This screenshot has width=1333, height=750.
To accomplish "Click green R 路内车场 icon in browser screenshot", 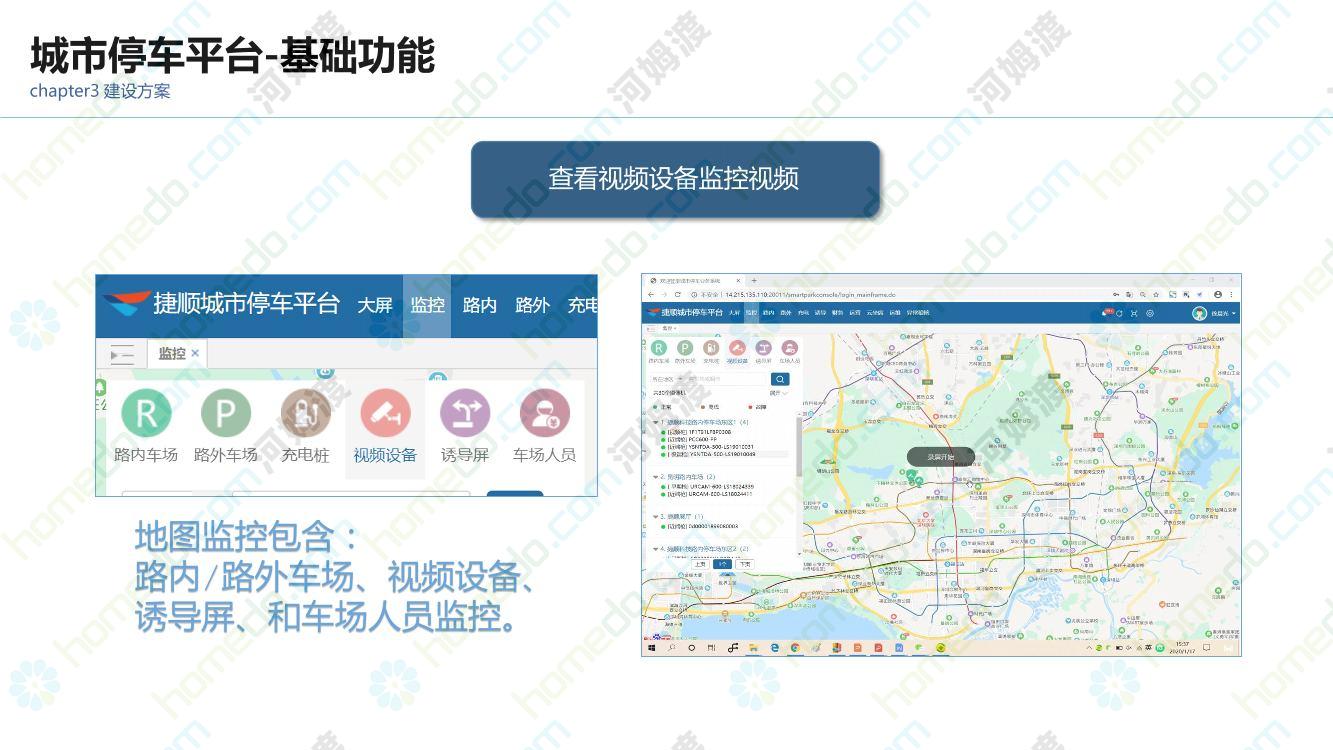I will (659, 348).
